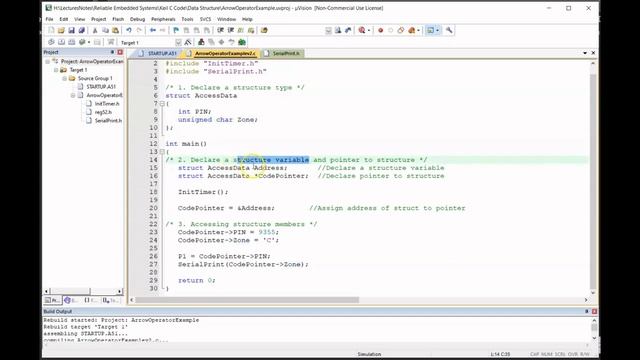Open the File menu
The width and height of the screenshot is (640, 360).
[49, 19]
